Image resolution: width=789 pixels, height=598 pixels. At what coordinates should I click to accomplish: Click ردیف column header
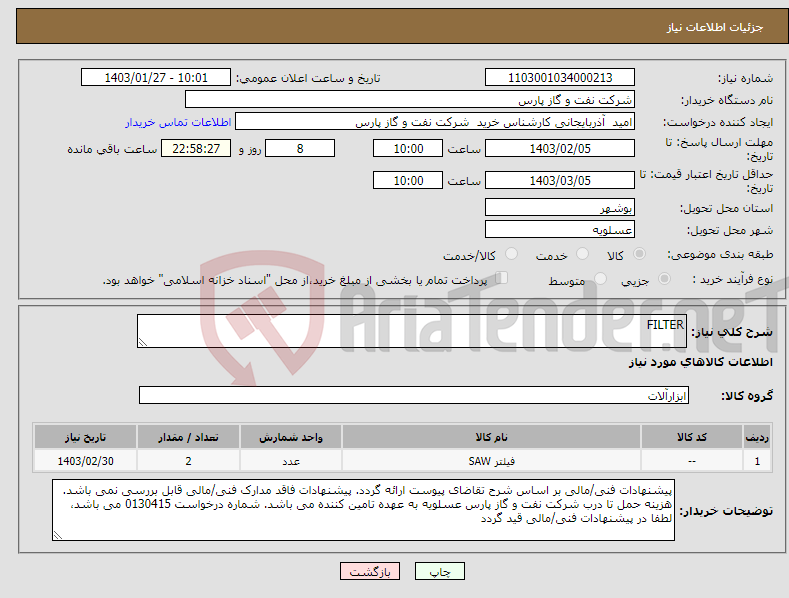(x=757, y=437)
